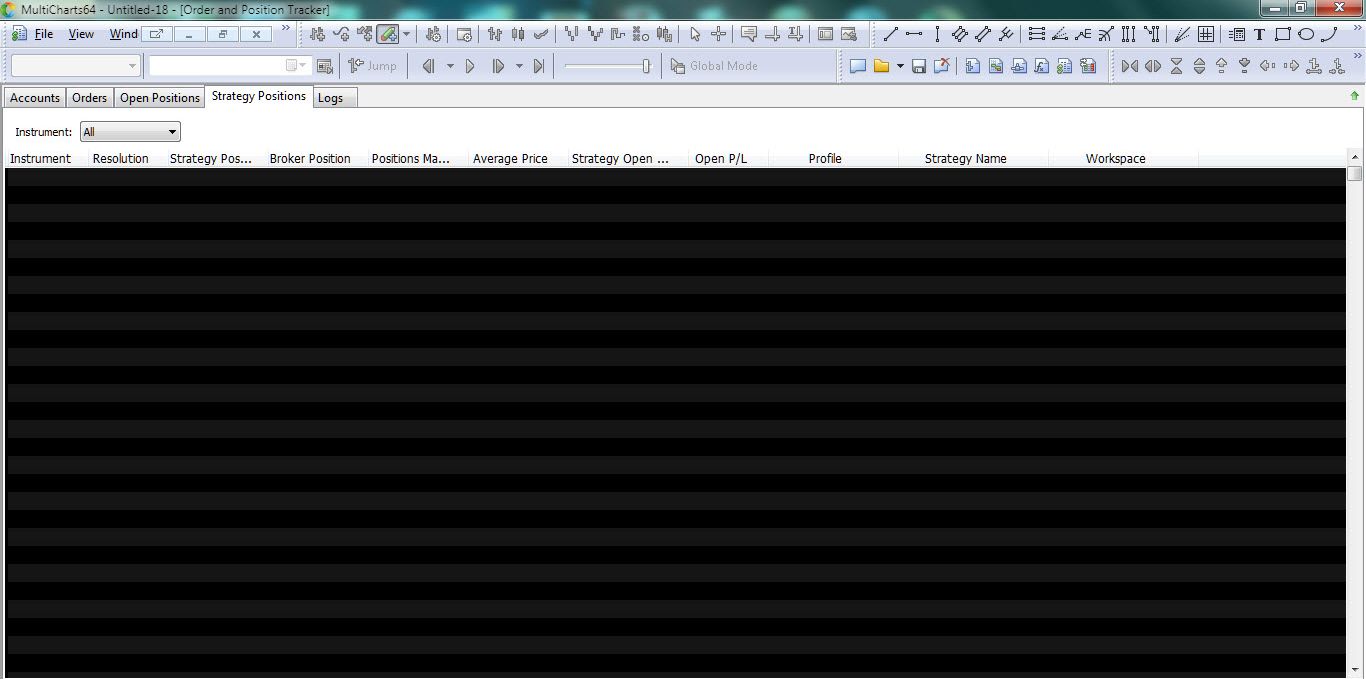The height and width of the screenshot is (679, 1366).
Task: Select the horizontal line drawing tool
Action: coord(914,34)
